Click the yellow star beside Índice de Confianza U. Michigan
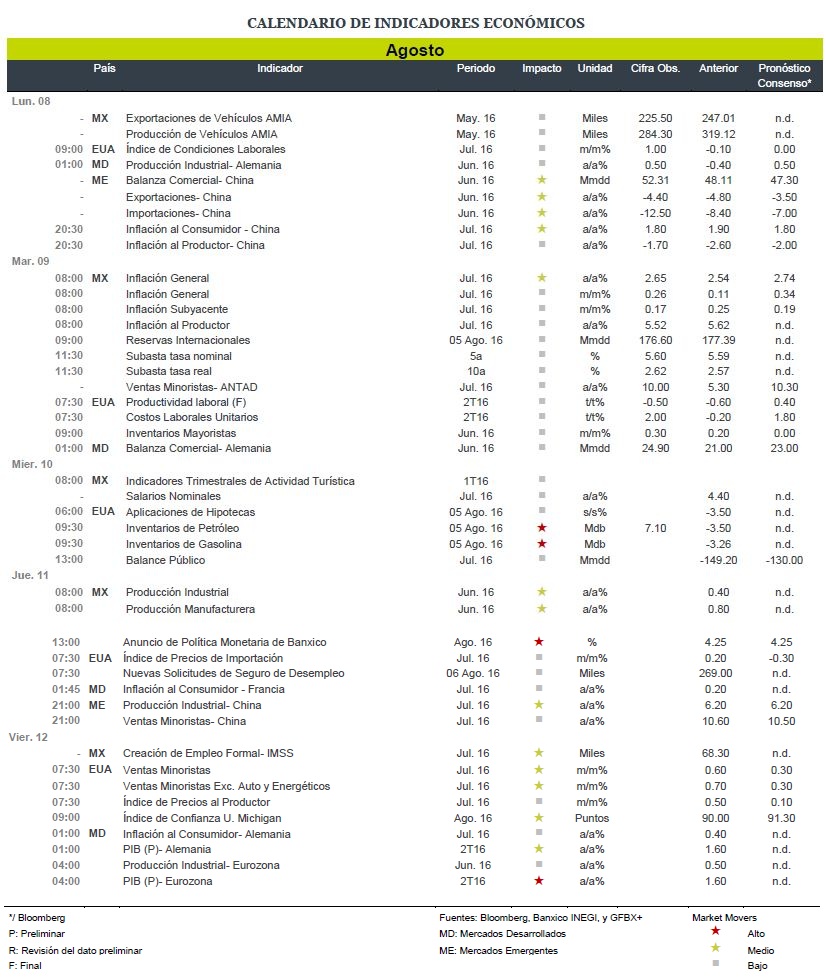This screenshot has width=826, height=979. (x=539, y=817)
